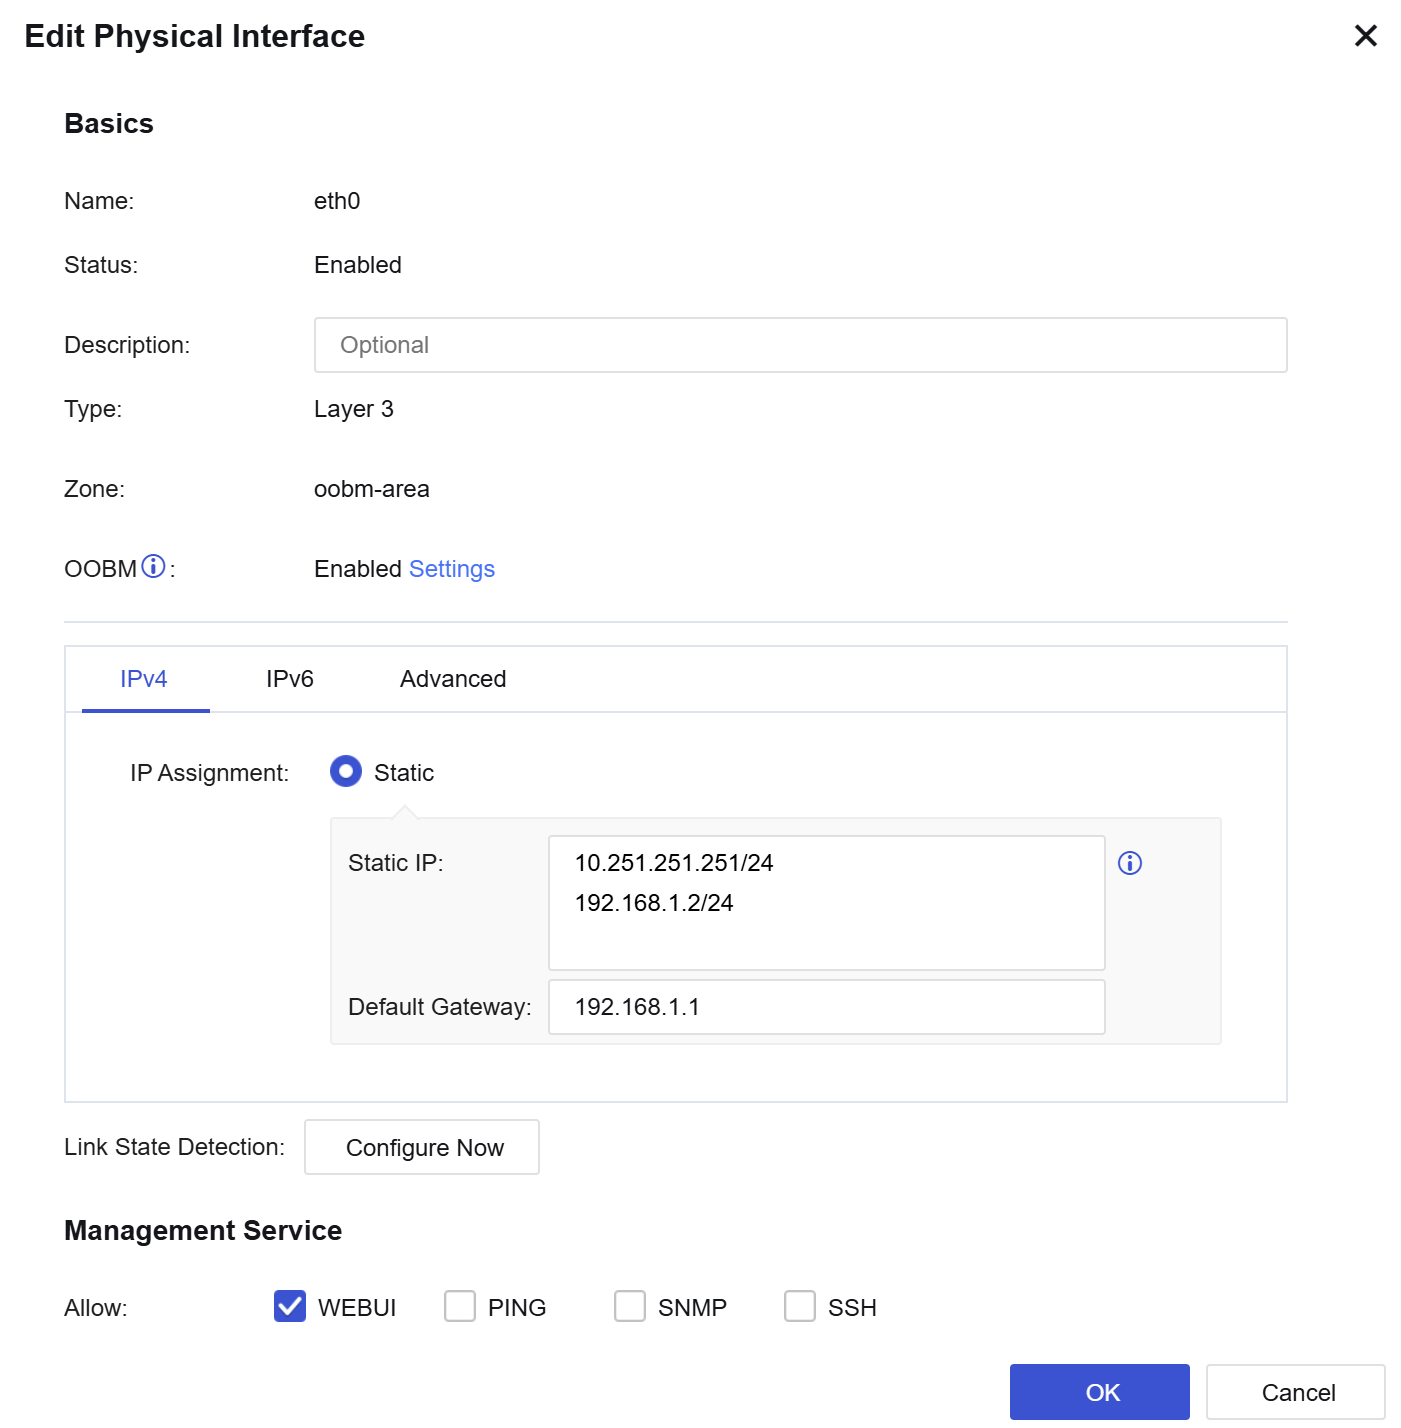
Task: Open the OOBM Settings link
Action: click(x=452, y=569)
